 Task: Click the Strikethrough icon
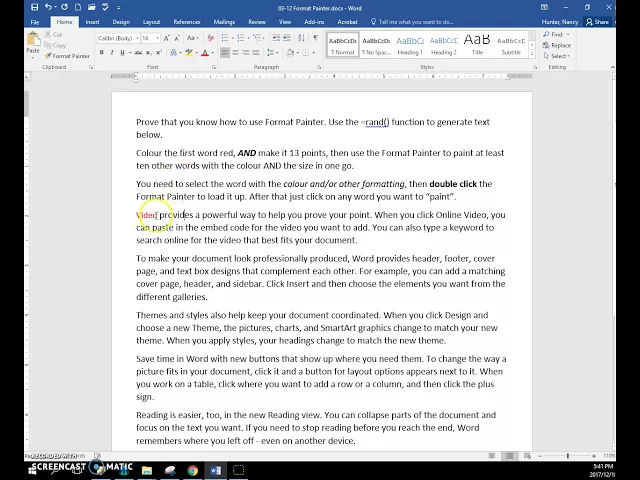click(139, 53)
